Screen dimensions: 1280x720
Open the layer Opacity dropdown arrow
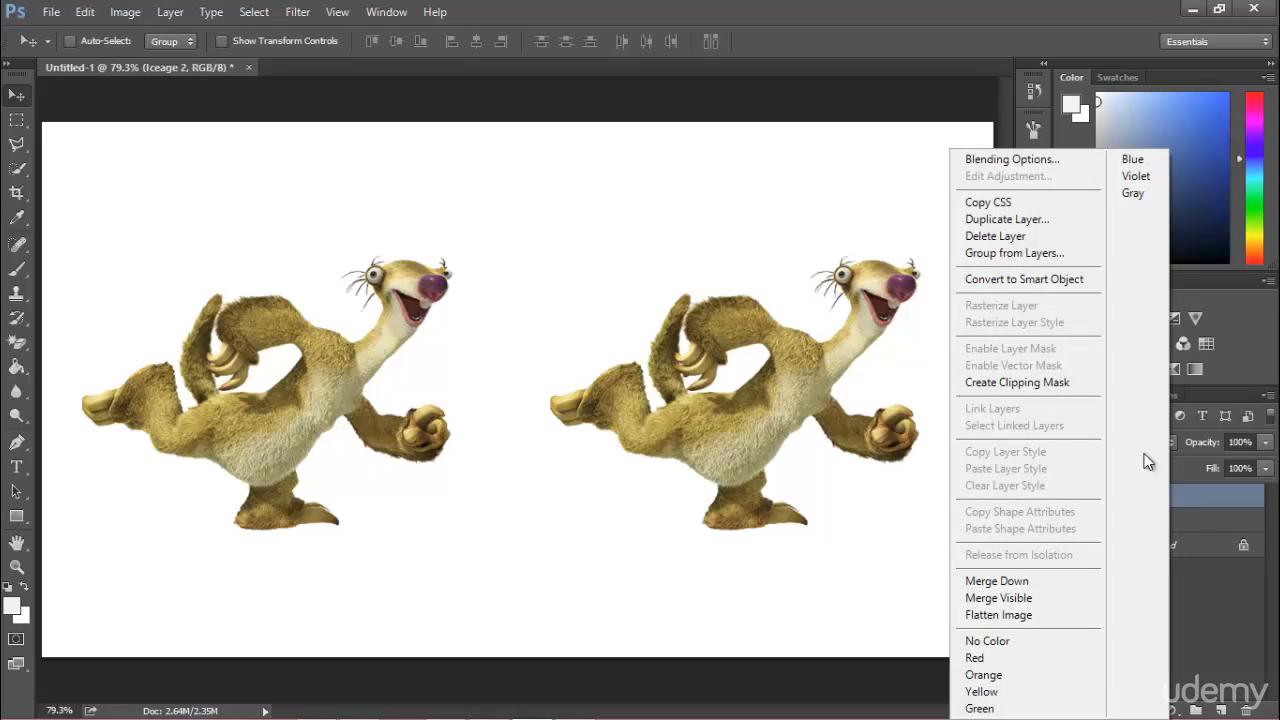(x=1266, y=442)
